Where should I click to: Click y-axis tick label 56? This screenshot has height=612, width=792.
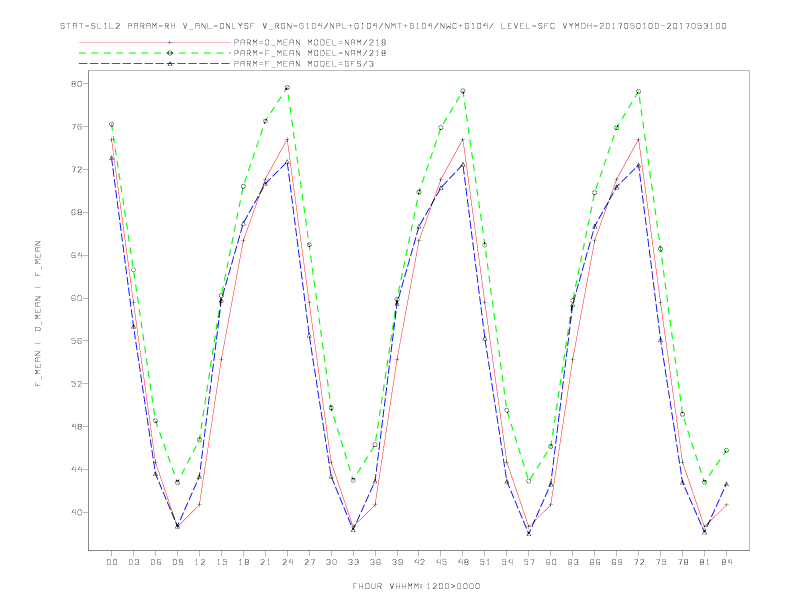coord(76,341)
